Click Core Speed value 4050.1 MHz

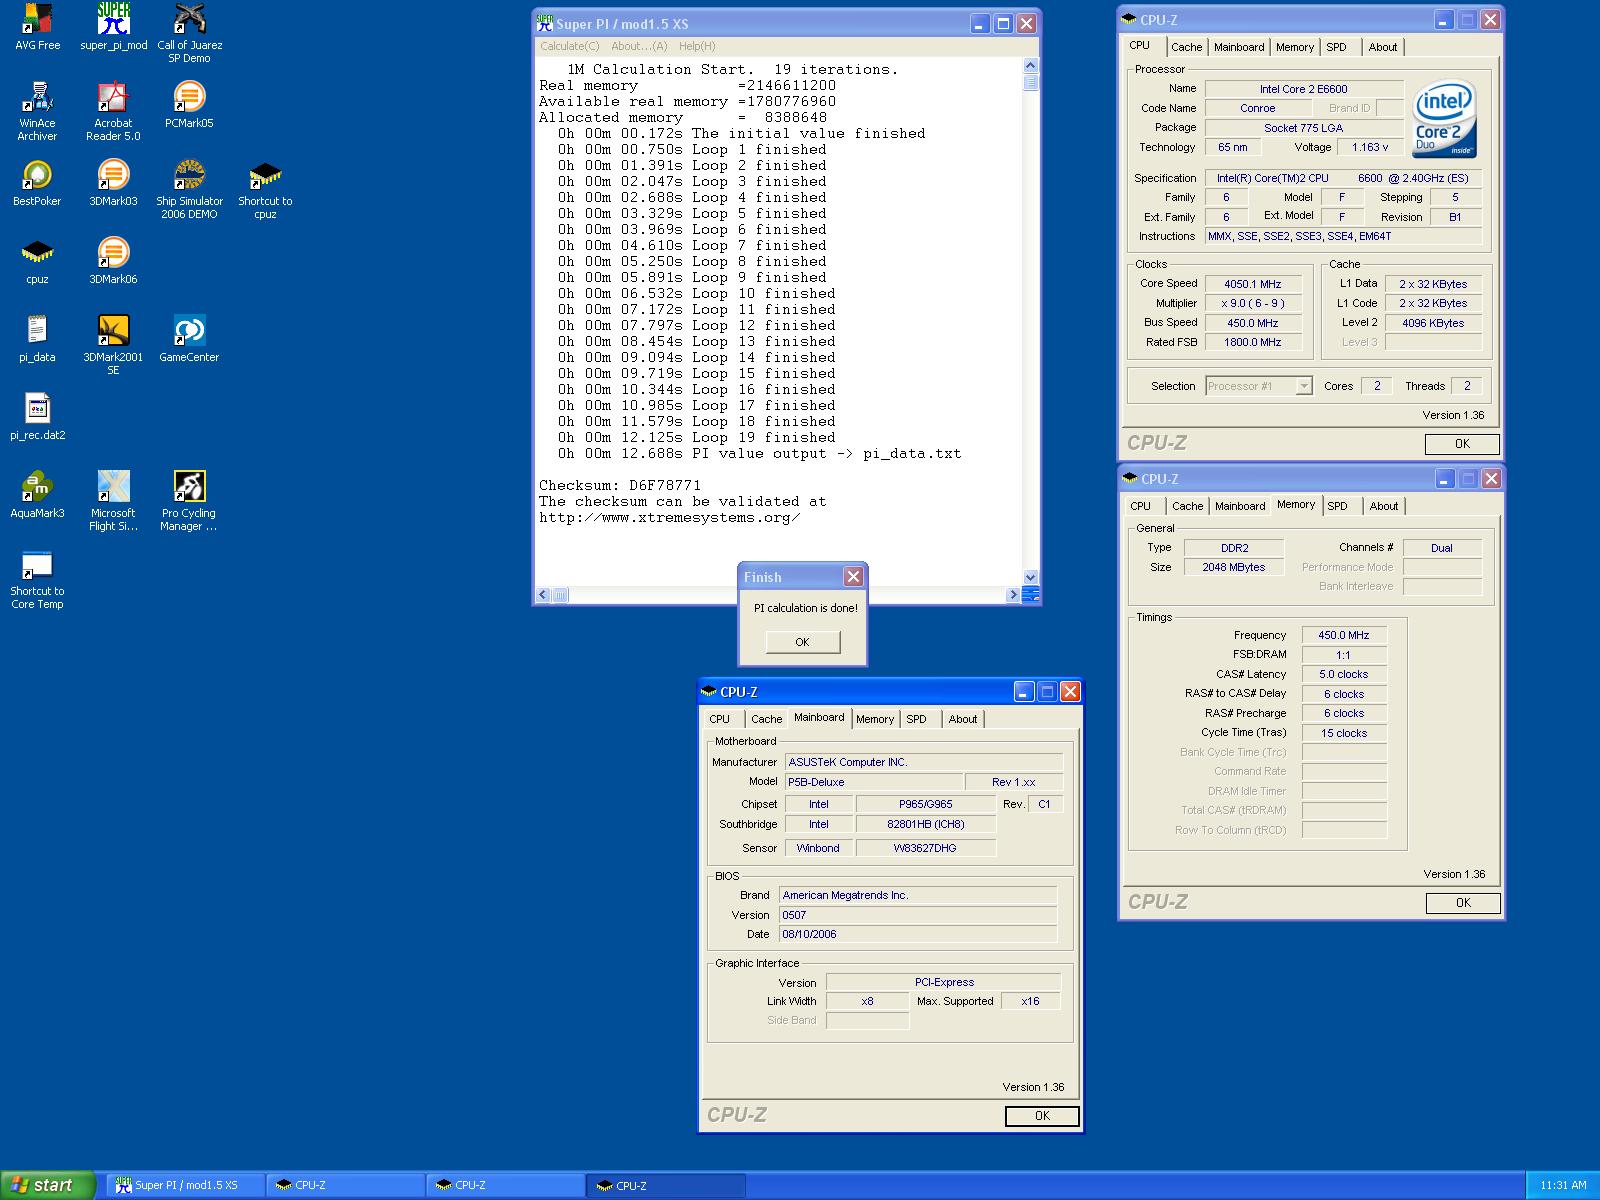(1253, 284)
